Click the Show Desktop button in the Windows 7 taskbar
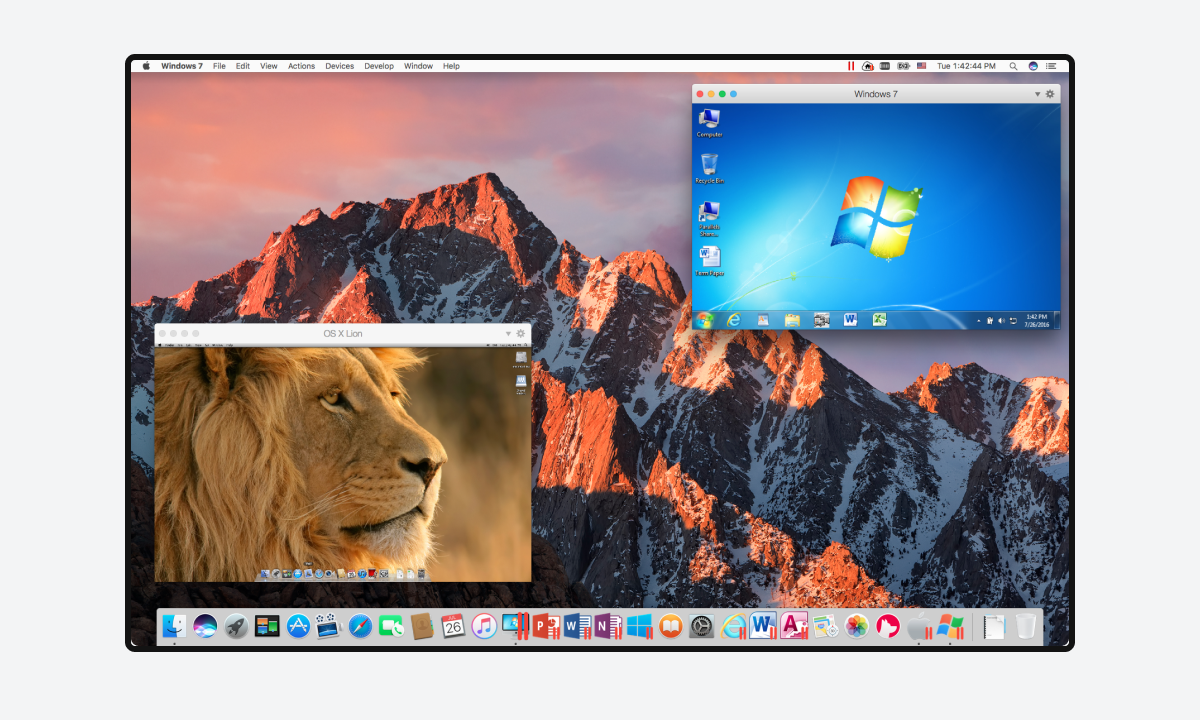Screen dimensions: 1200x720 pos(1056,320)
